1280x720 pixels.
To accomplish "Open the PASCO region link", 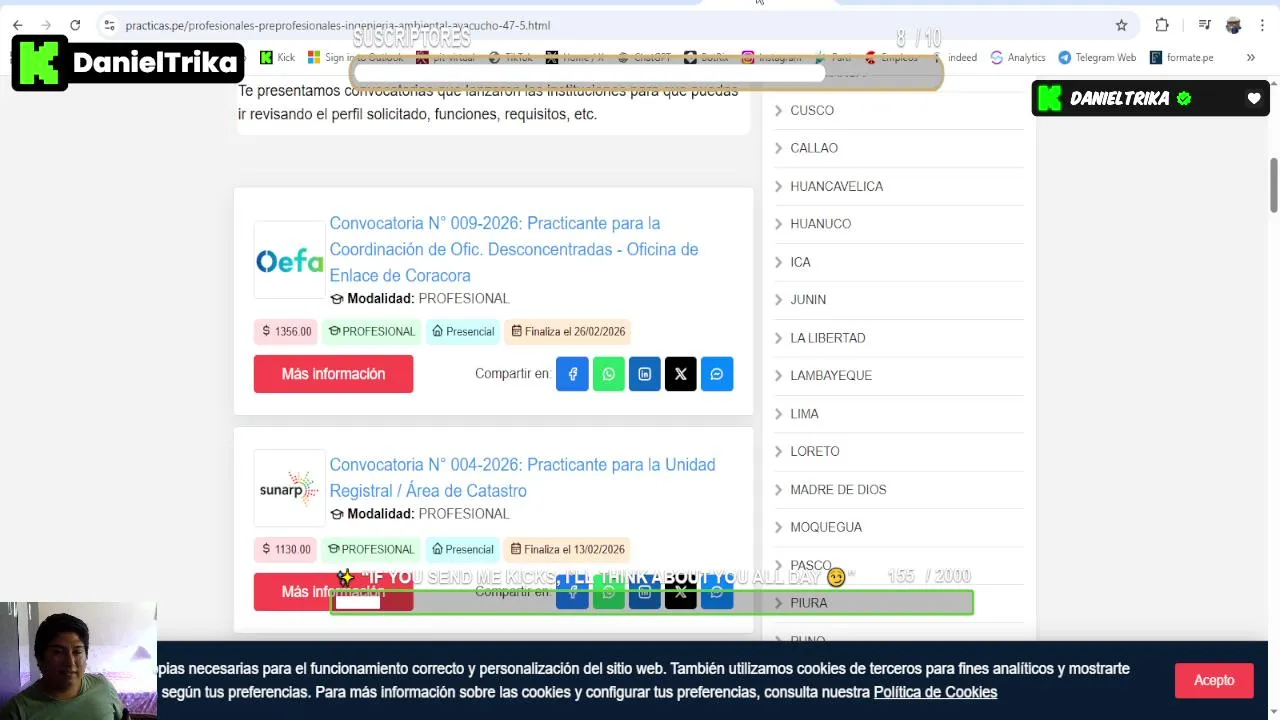I will pos(810,565).
